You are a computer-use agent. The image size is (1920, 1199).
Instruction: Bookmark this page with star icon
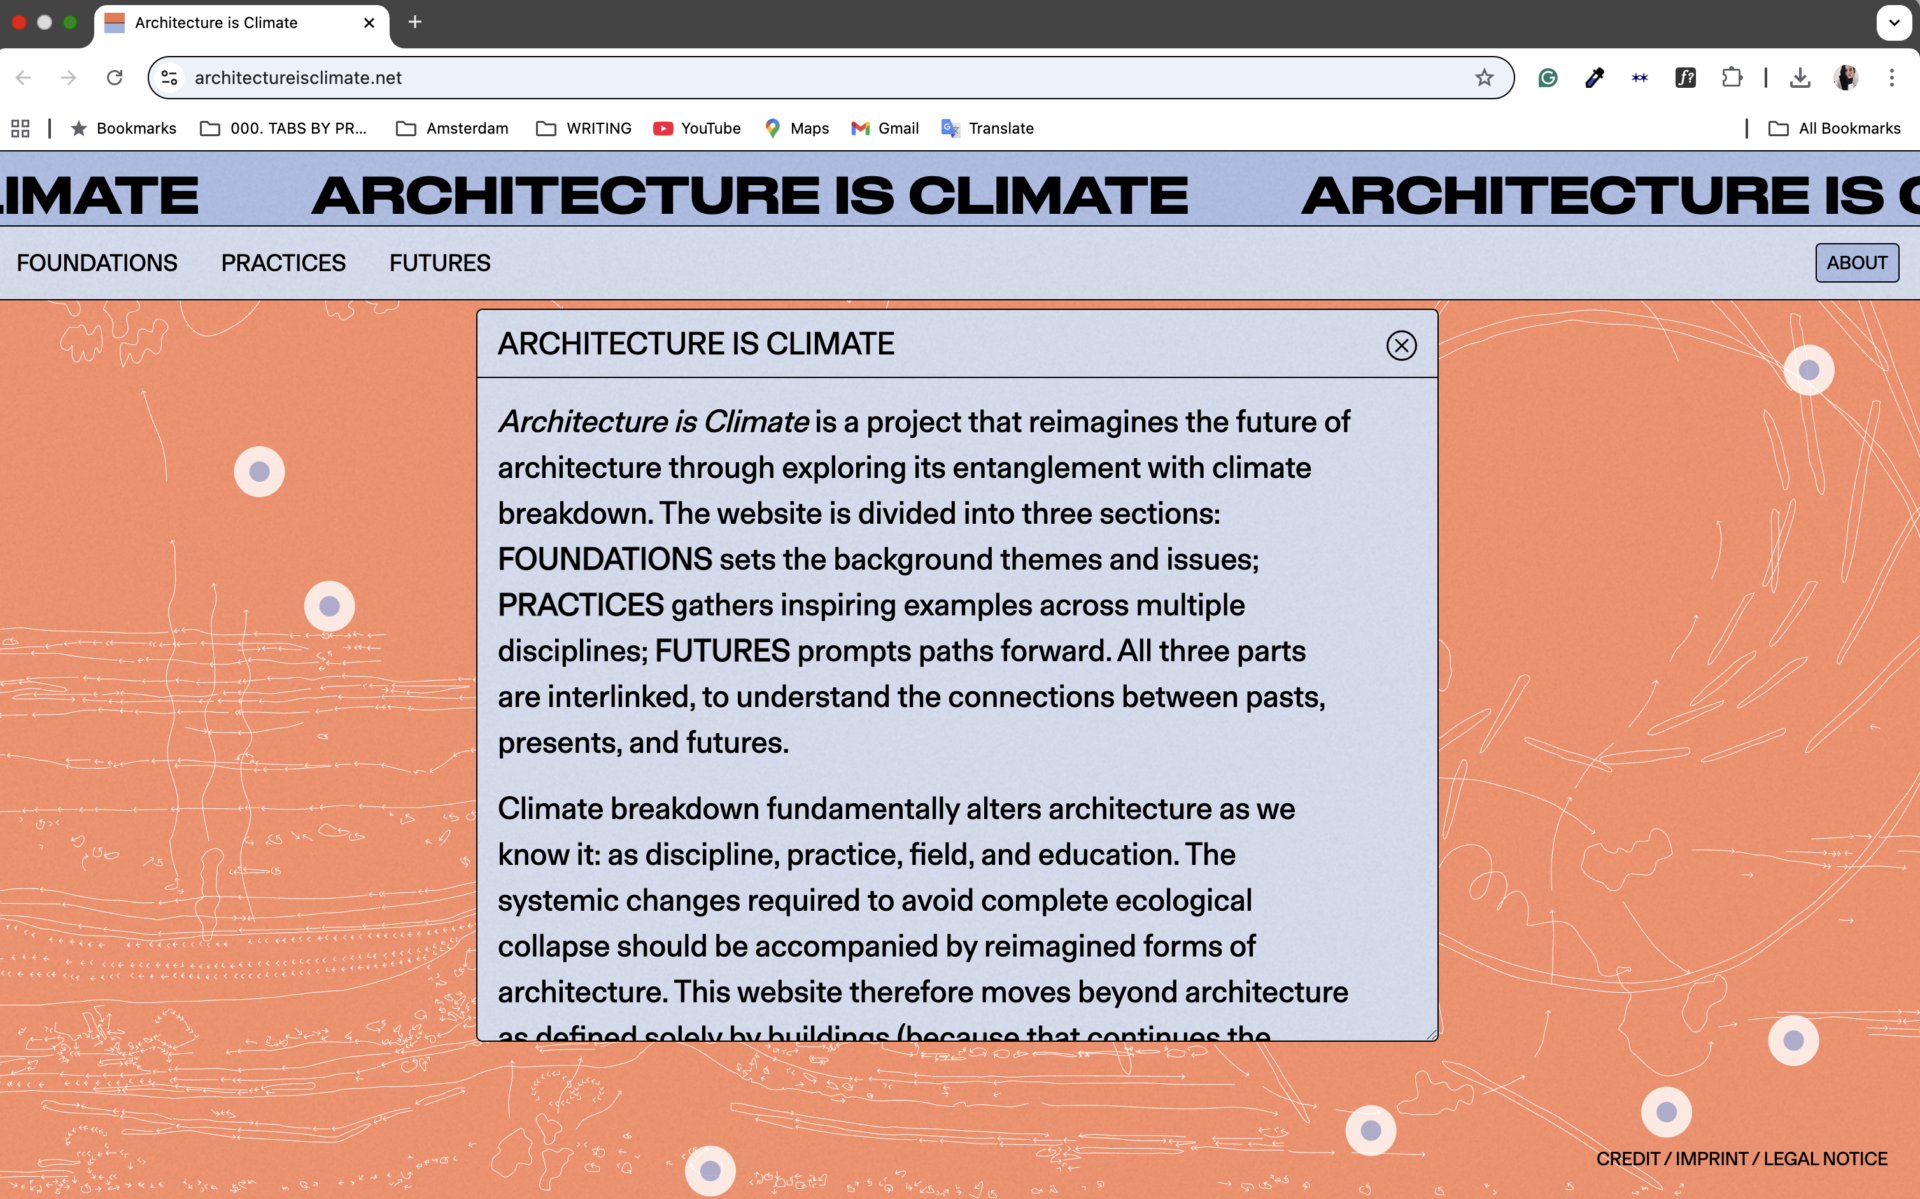coord(1484,78)
